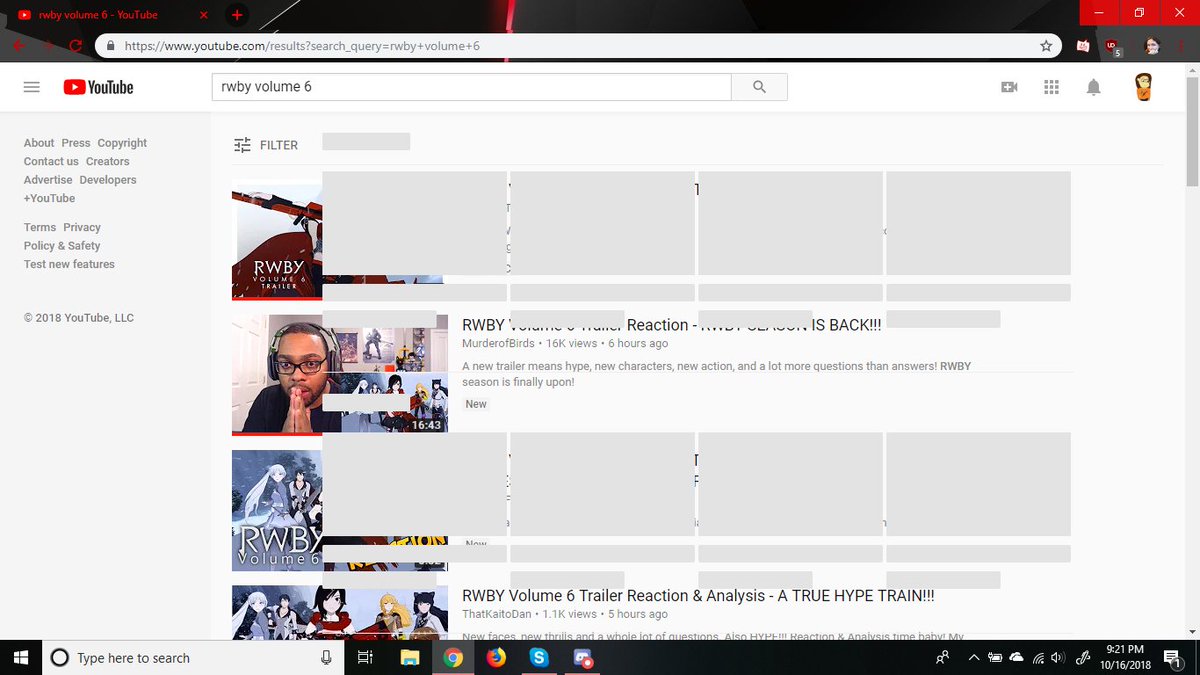Screen dimensions: 1200x675
Task: Open the Privacy link
Action: point(82,227)
